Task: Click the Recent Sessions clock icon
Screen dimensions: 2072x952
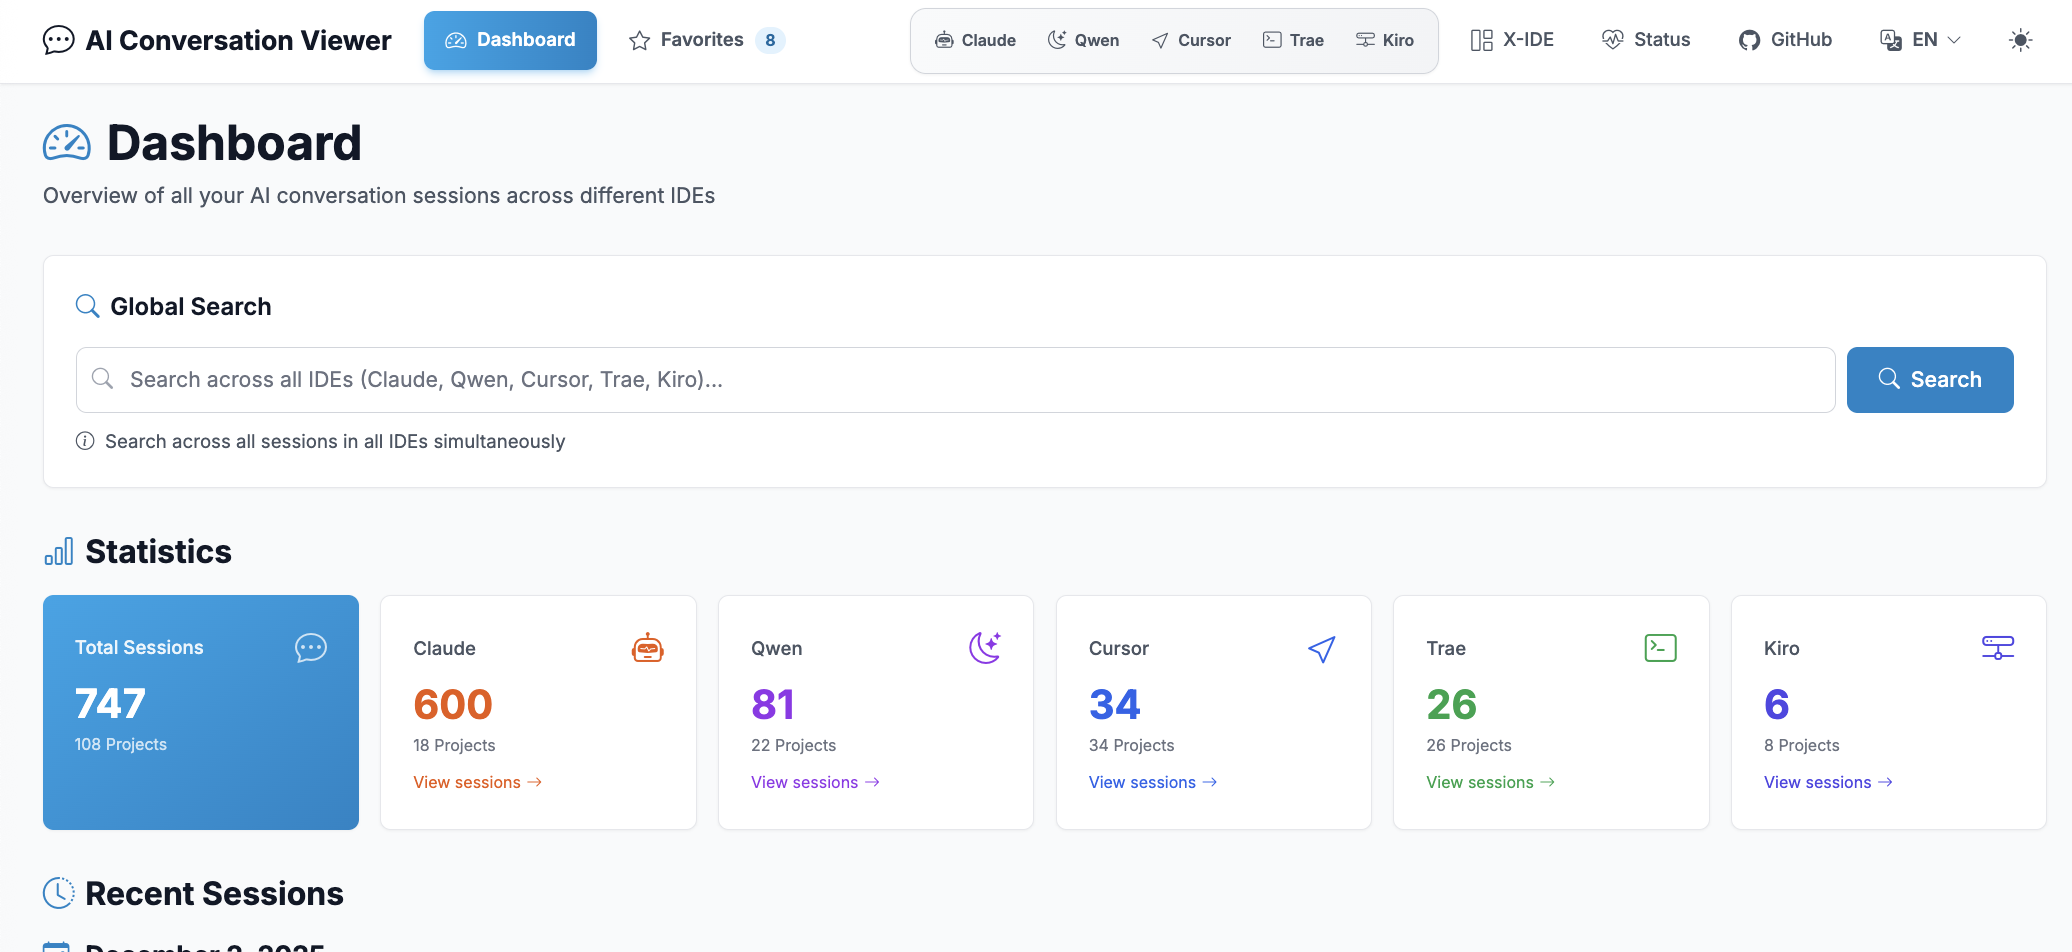Action: pyautogui.click(x=59, y=893)
